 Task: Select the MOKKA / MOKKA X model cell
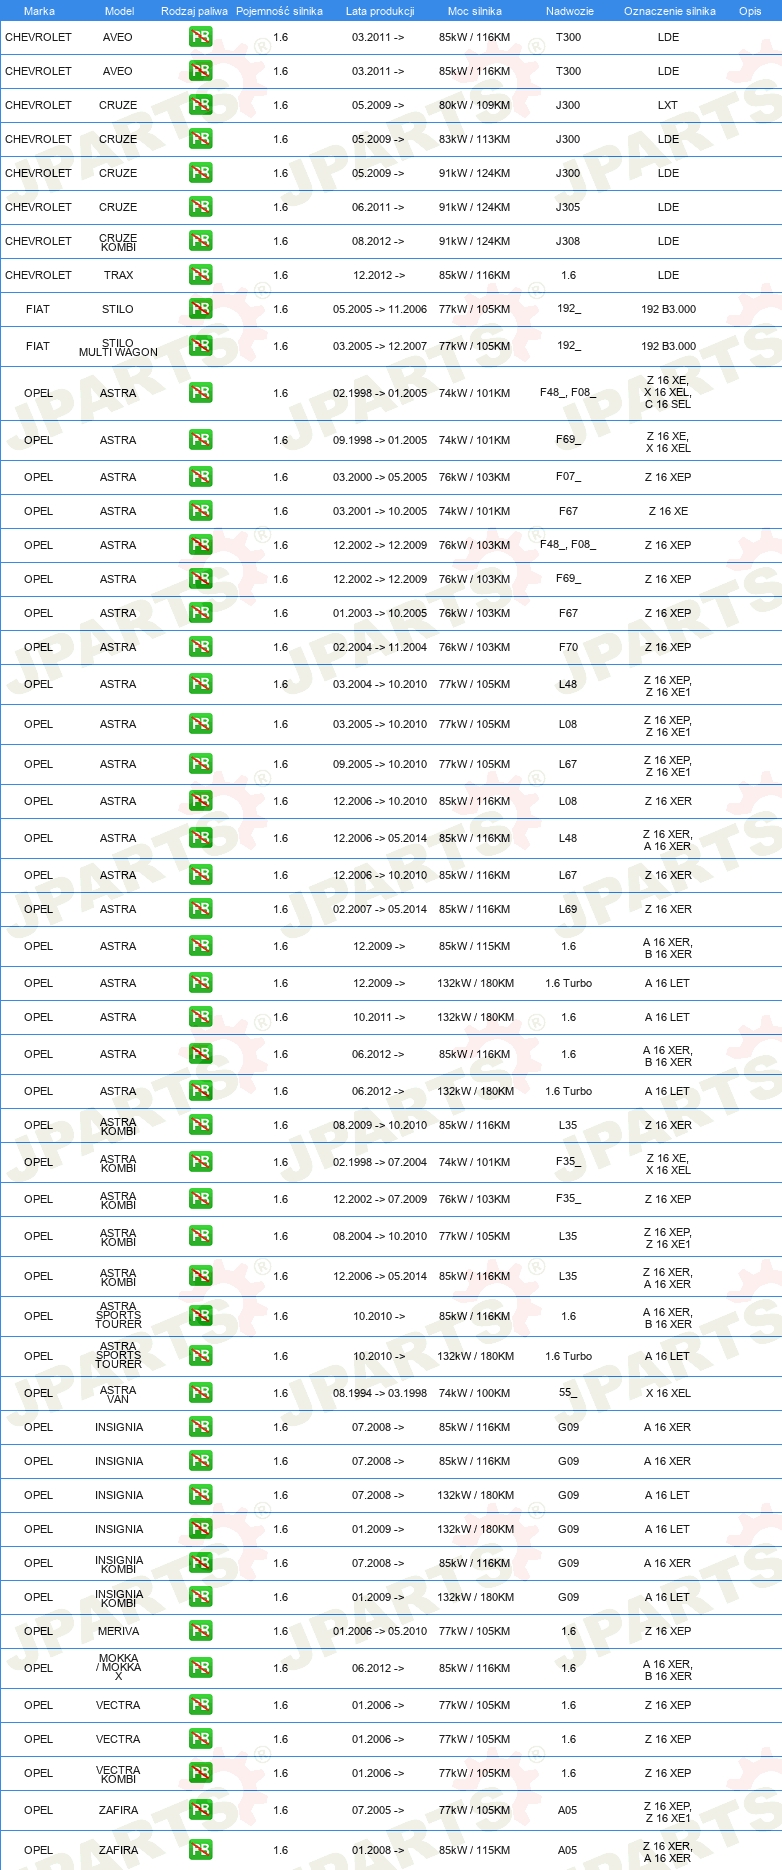(118, 1667)
